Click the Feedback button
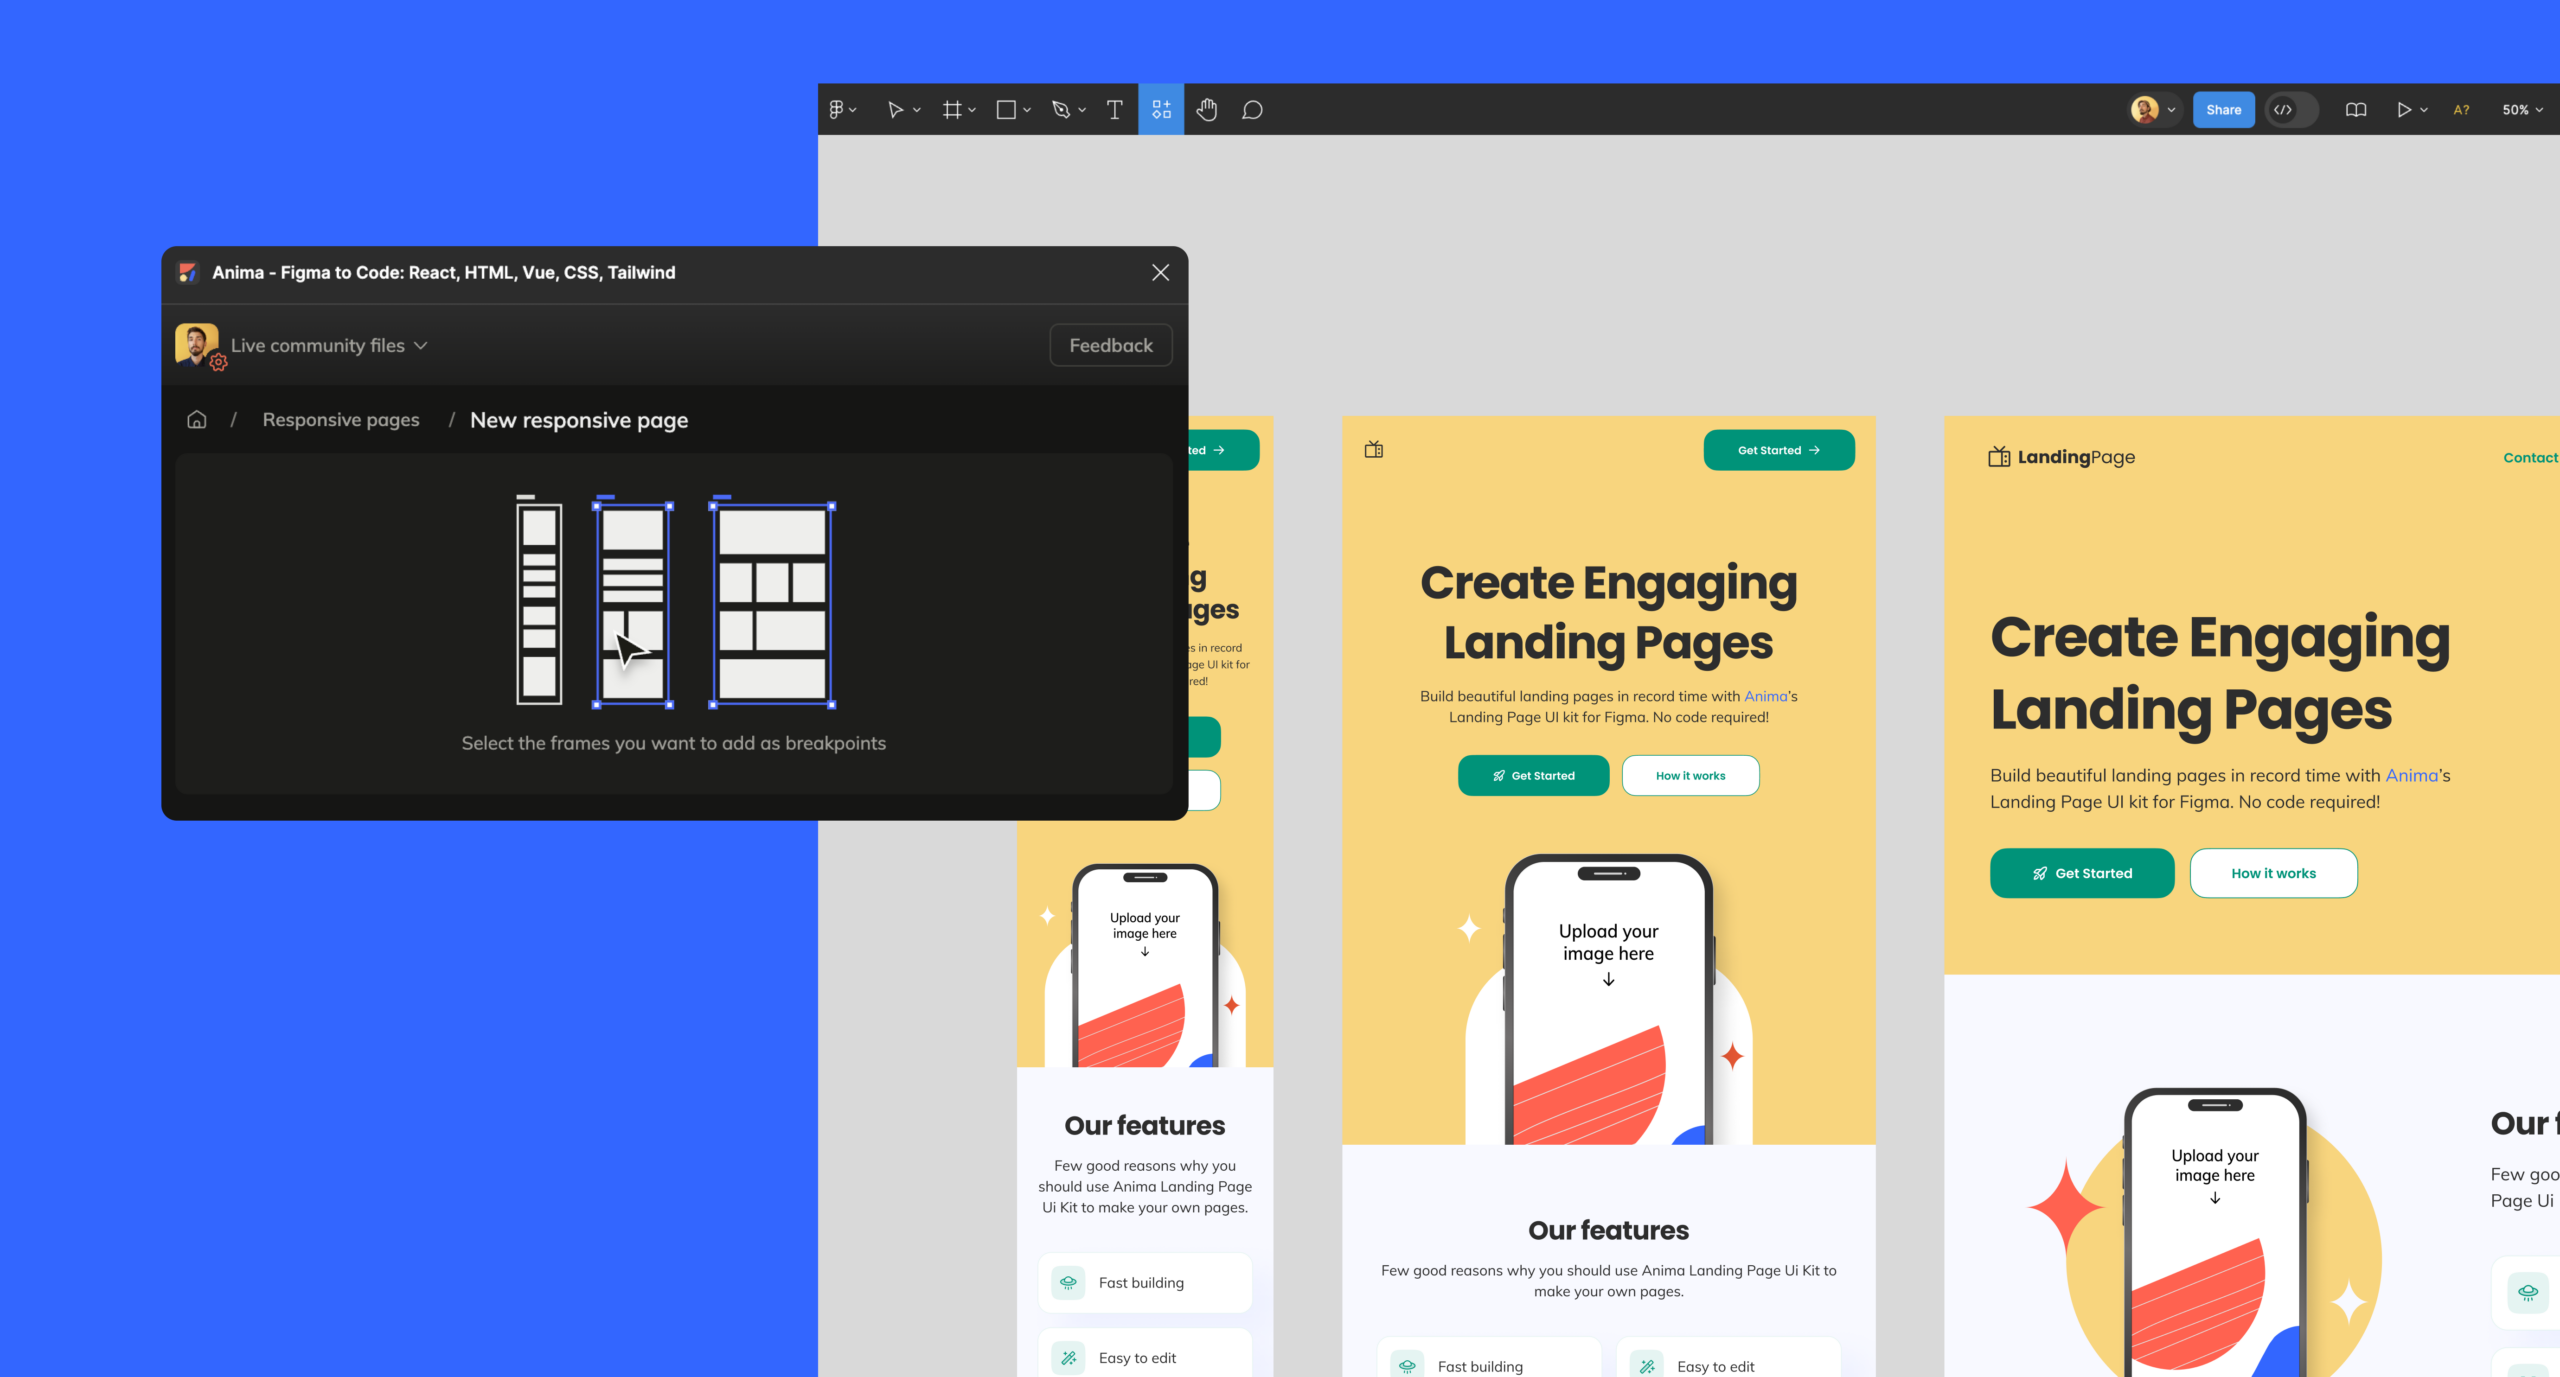Screen dimensions: 2560x1377 [x=1110, y=344]
